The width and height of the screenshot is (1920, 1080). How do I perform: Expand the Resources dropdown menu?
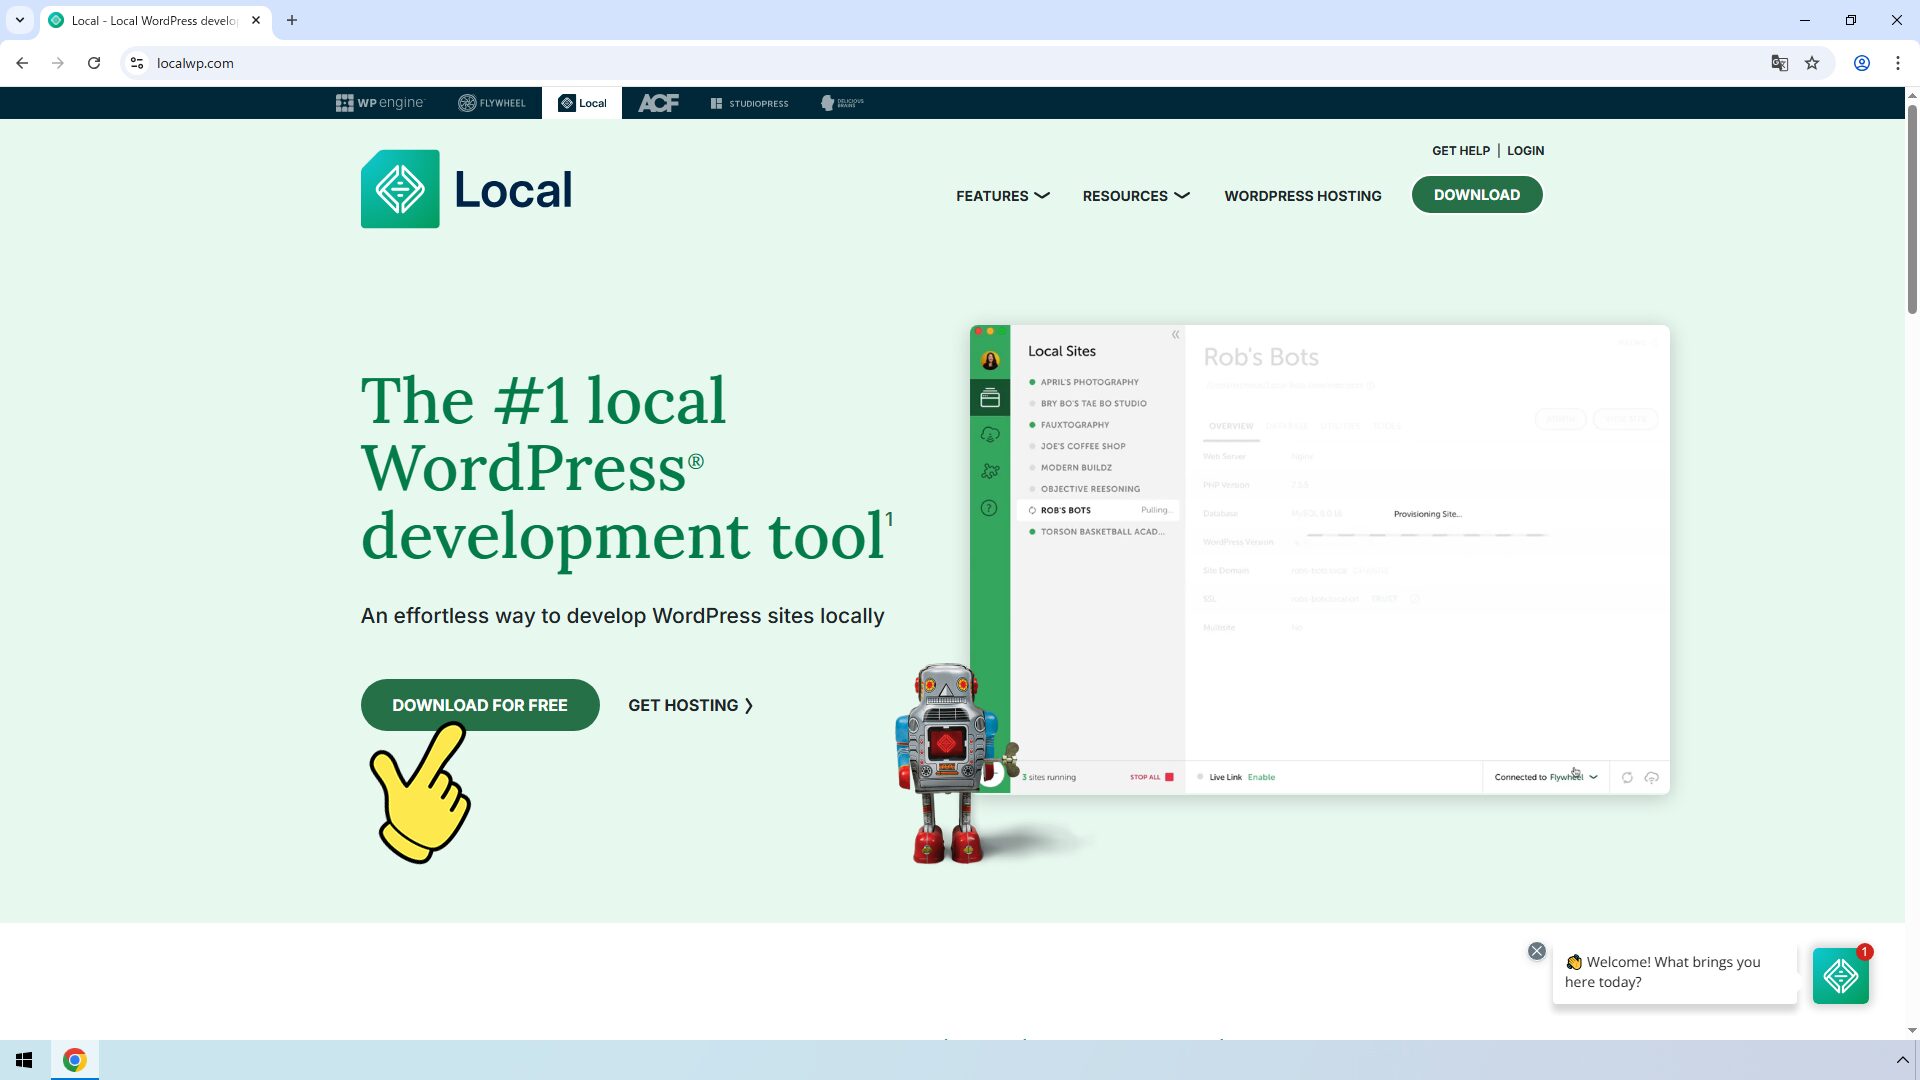(1136, 196)
